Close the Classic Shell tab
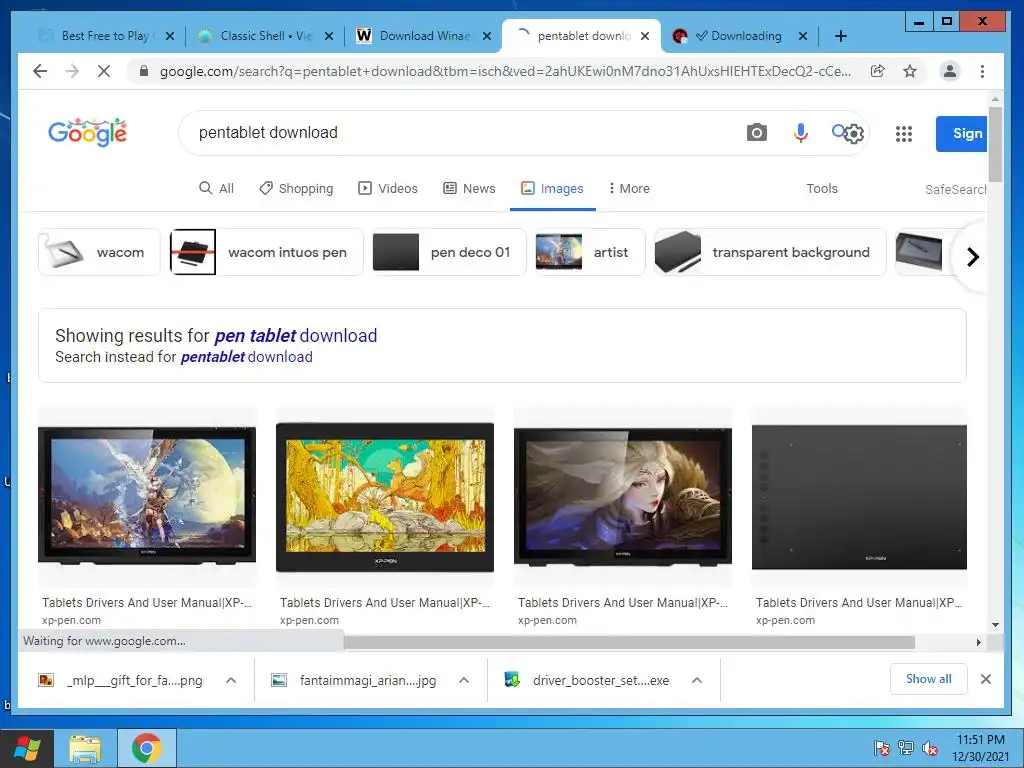 329,36
